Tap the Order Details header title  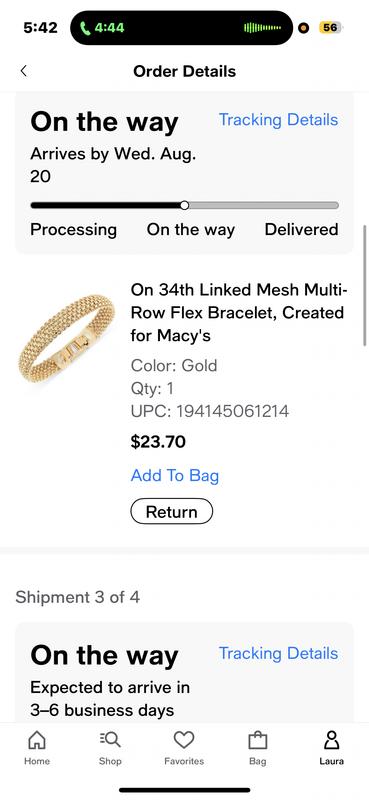(x=184, y=71)
